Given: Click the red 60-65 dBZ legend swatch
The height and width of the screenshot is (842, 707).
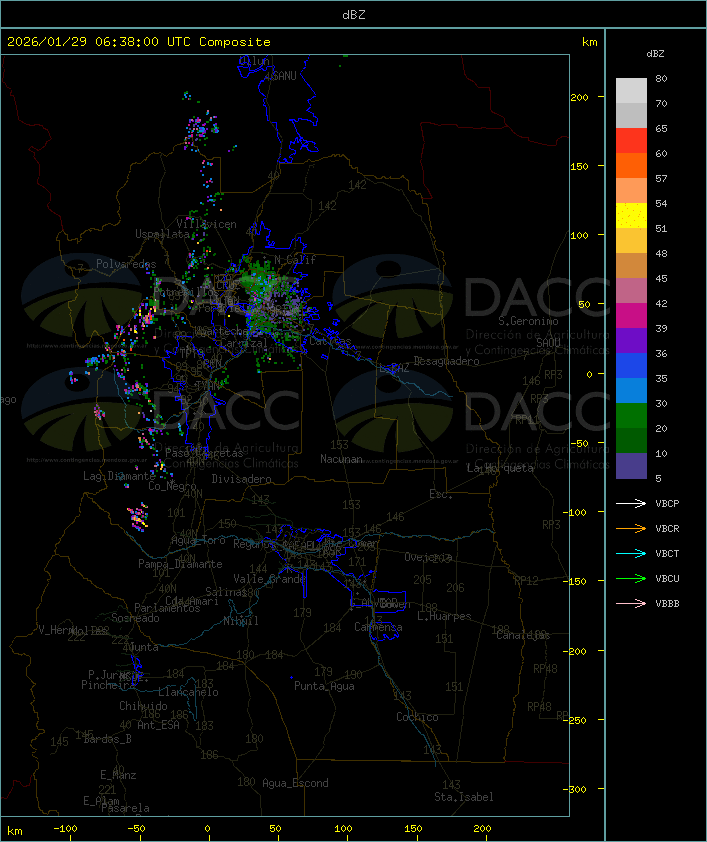Looking at the screenshot, I should pos(631,141).
